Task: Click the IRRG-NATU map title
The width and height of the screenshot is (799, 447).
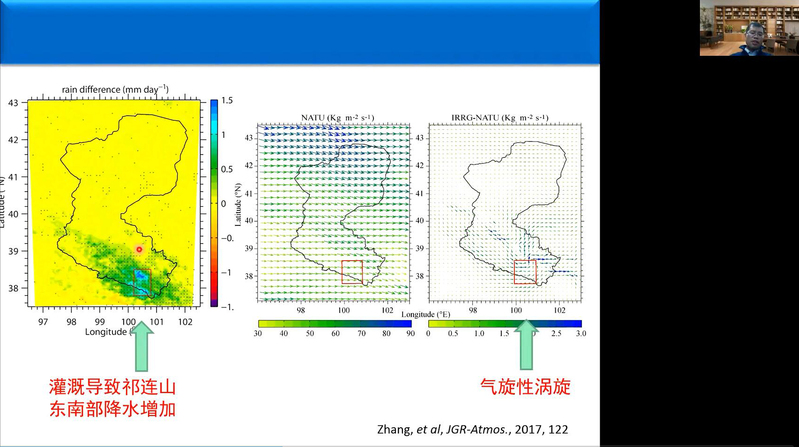Action: tap(505, 118)
